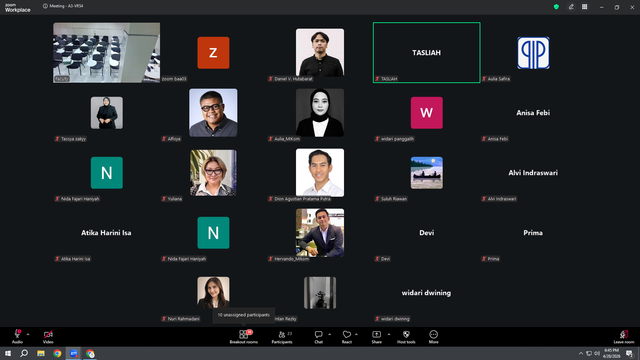Click the pen icon in title bar

pyautogui.click(x=571, y=7)
